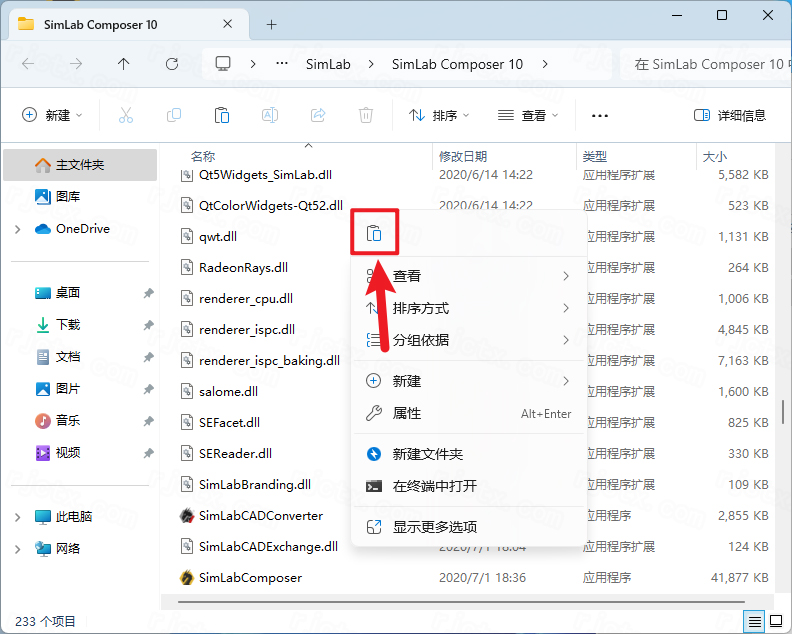792x634 pixels.
Task: Click the Paste clipboard icon in toolbar
Action: point(222,115)
